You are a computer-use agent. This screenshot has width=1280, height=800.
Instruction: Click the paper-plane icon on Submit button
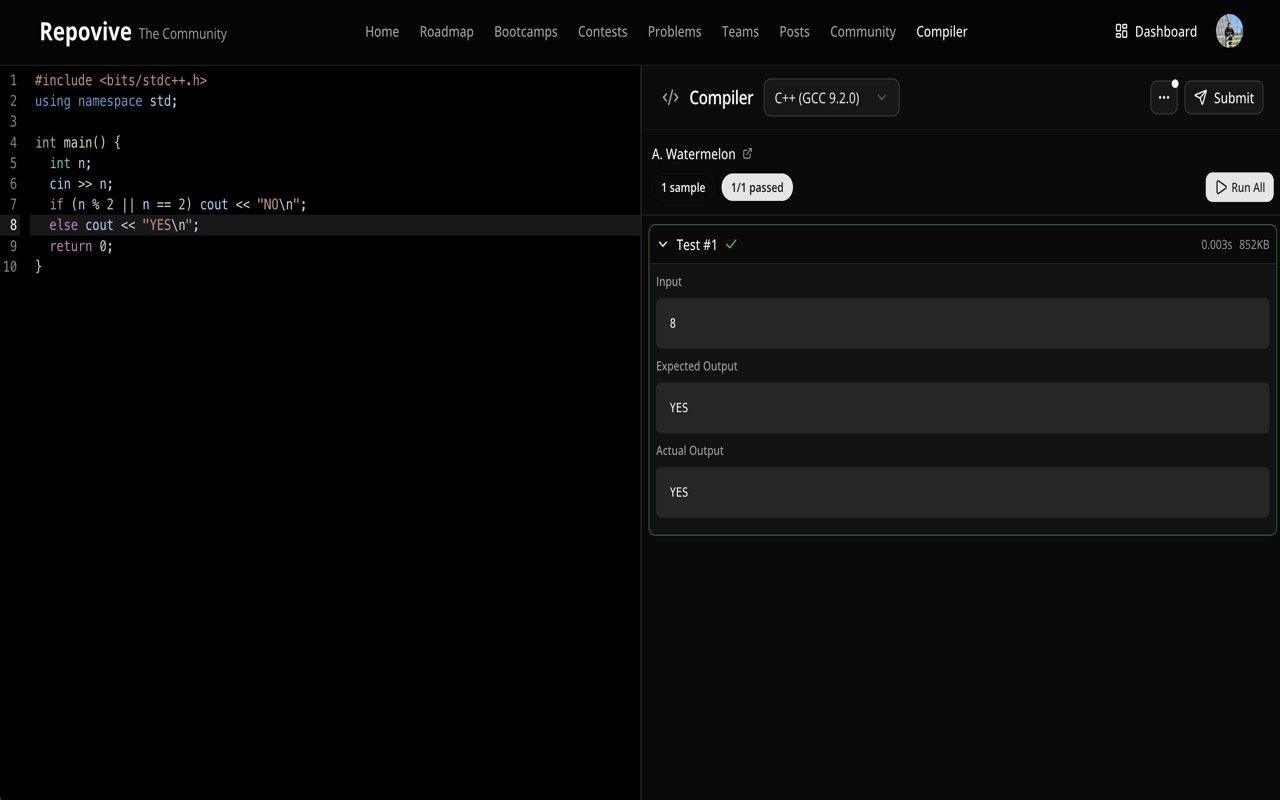click(x=1201, y=97)
